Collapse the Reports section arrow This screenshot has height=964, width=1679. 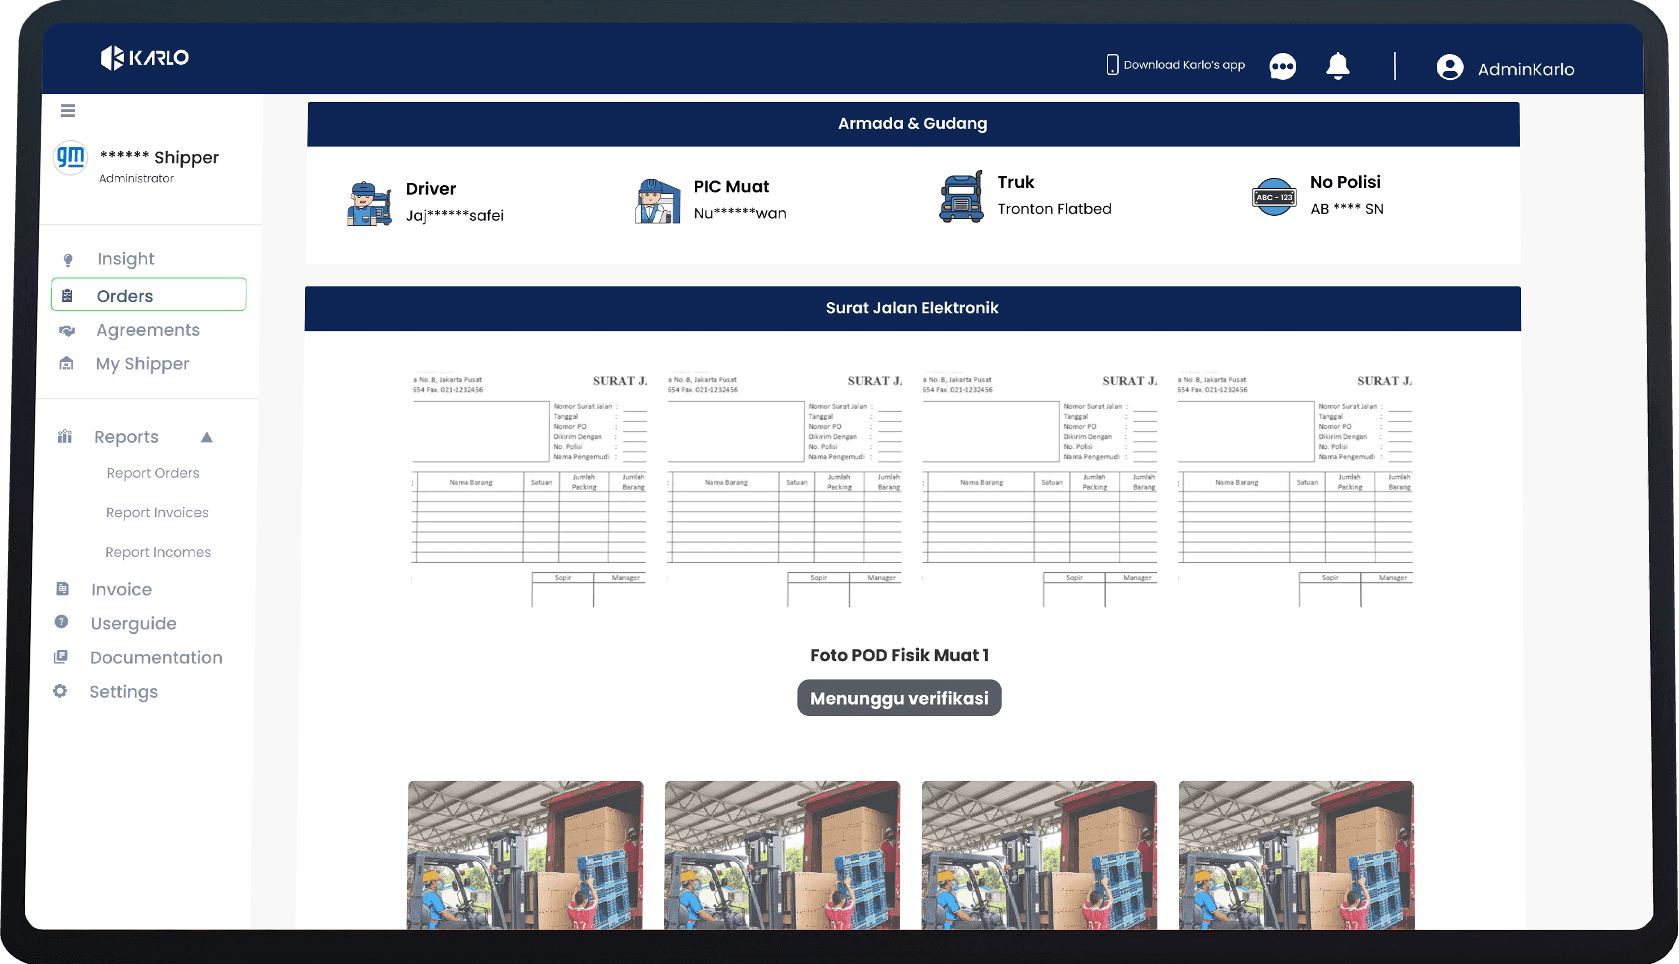click(207, 437)
